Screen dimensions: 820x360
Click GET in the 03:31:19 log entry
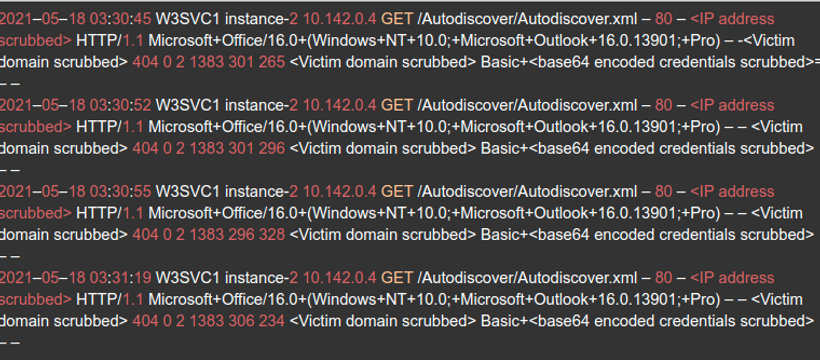tap(397, 277)
